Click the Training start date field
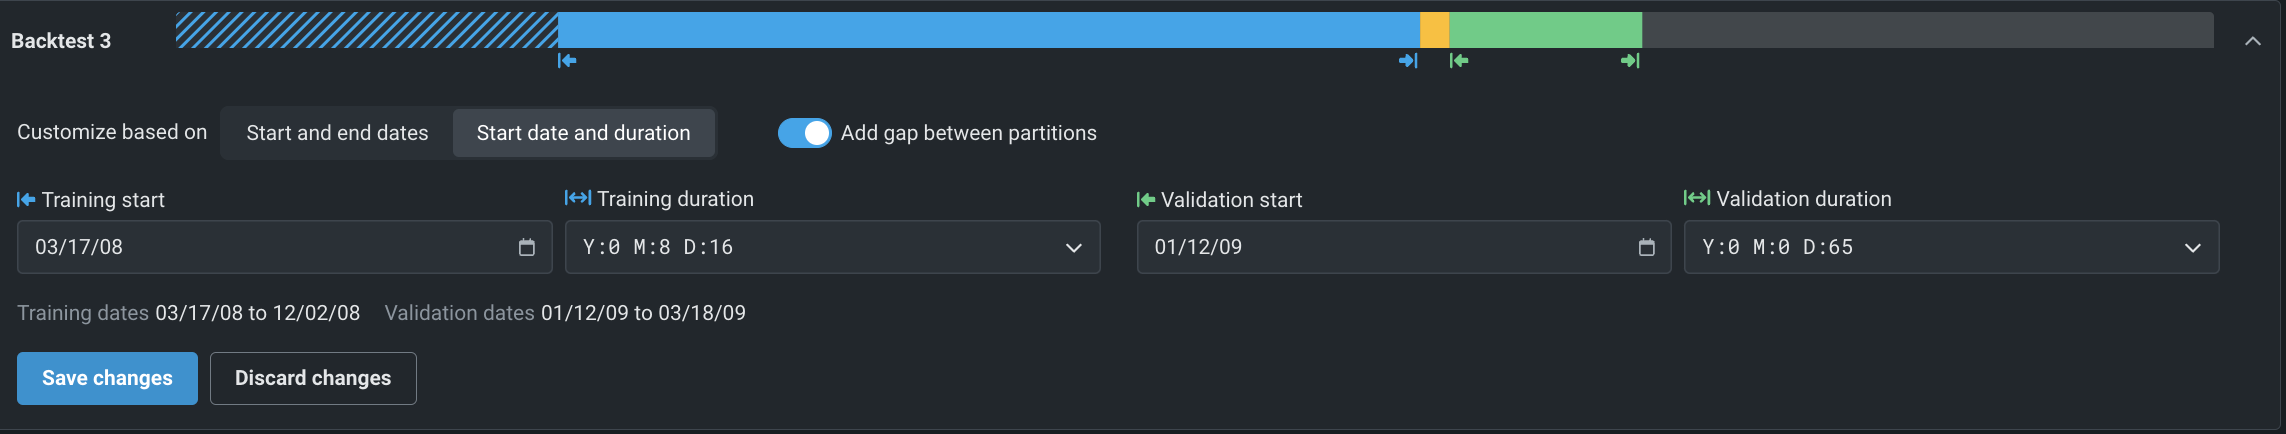Screen dimensions: 2286x434 click(x=265, y=247)
